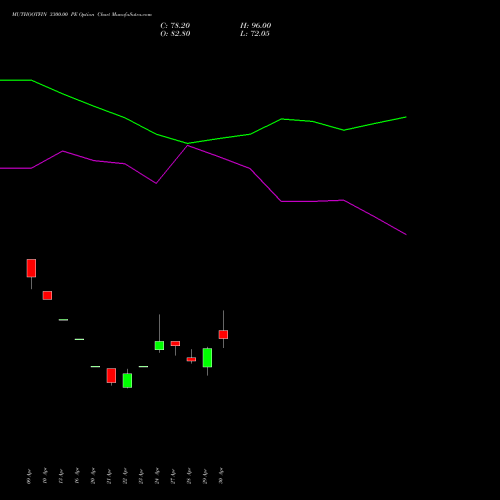Select the red candle for 09 Apr
Image resolution: width=500 pixels, height=500 pixels.
(x=31, y=268)
